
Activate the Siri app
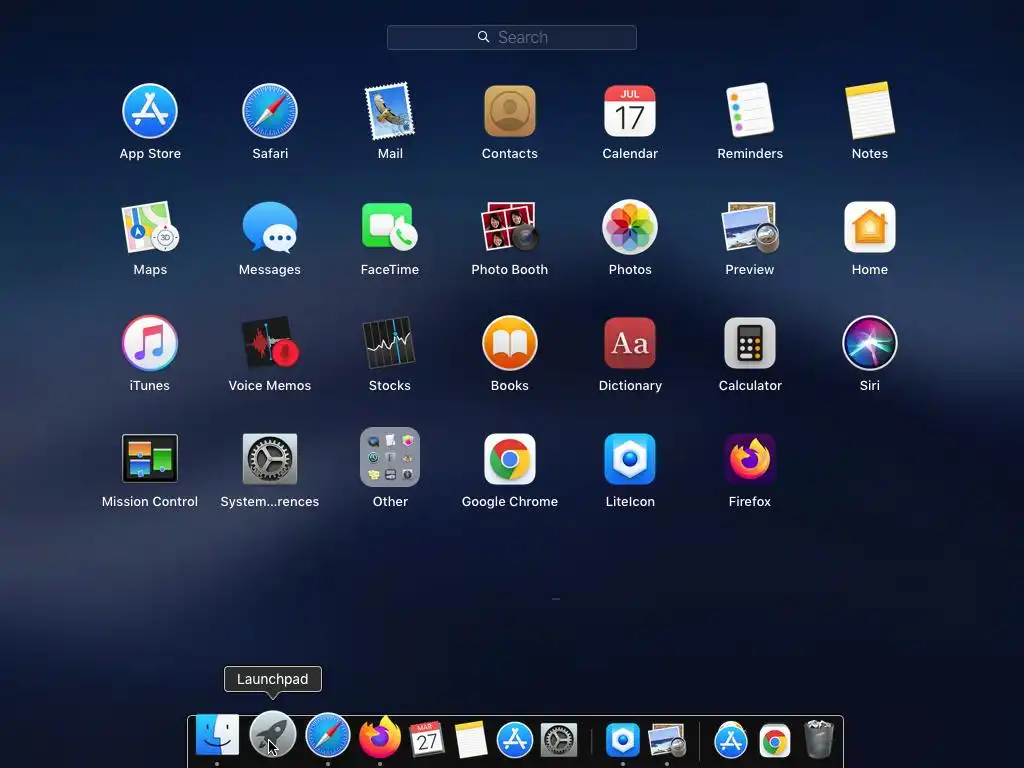tap(870, 343)
